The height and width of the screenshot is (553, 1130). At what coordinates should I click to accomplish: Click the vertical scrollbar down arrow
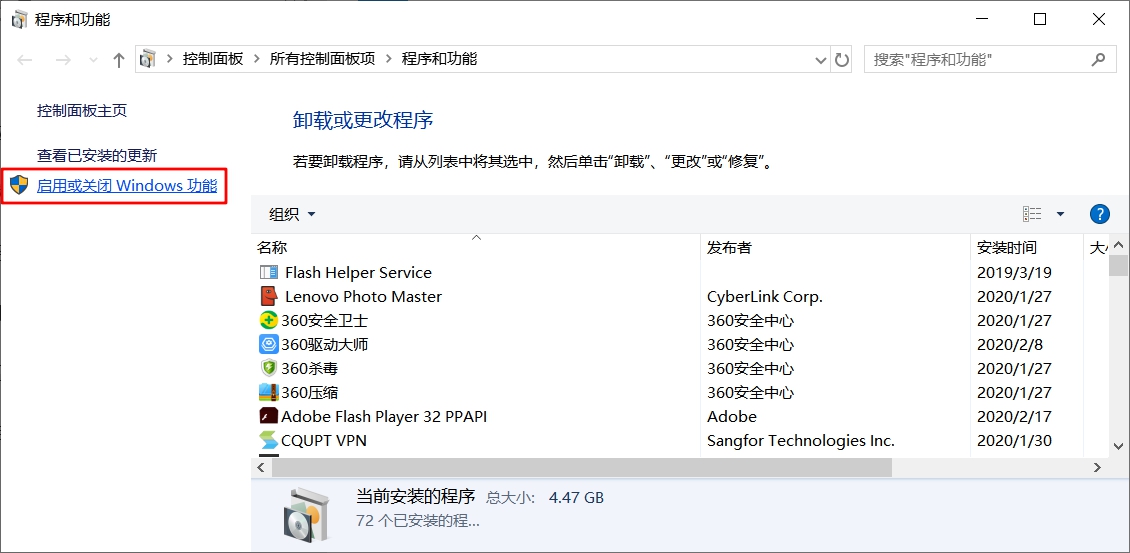pos(1118,446)
